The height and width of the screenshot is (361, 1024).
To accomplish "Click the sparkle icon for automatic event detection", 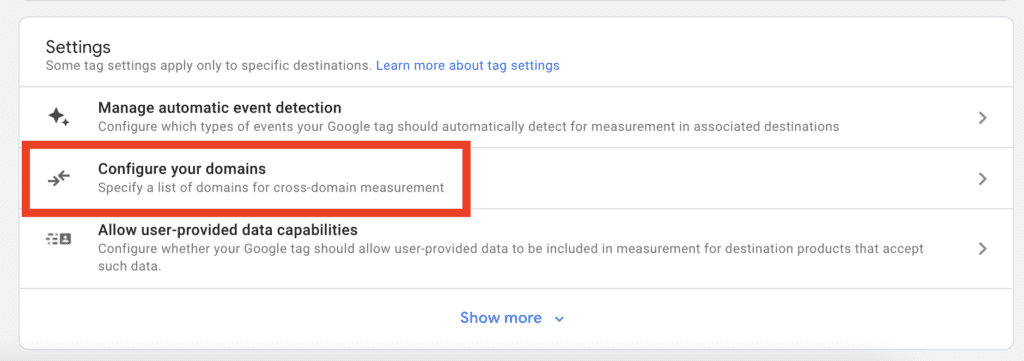I will point(59,117).
